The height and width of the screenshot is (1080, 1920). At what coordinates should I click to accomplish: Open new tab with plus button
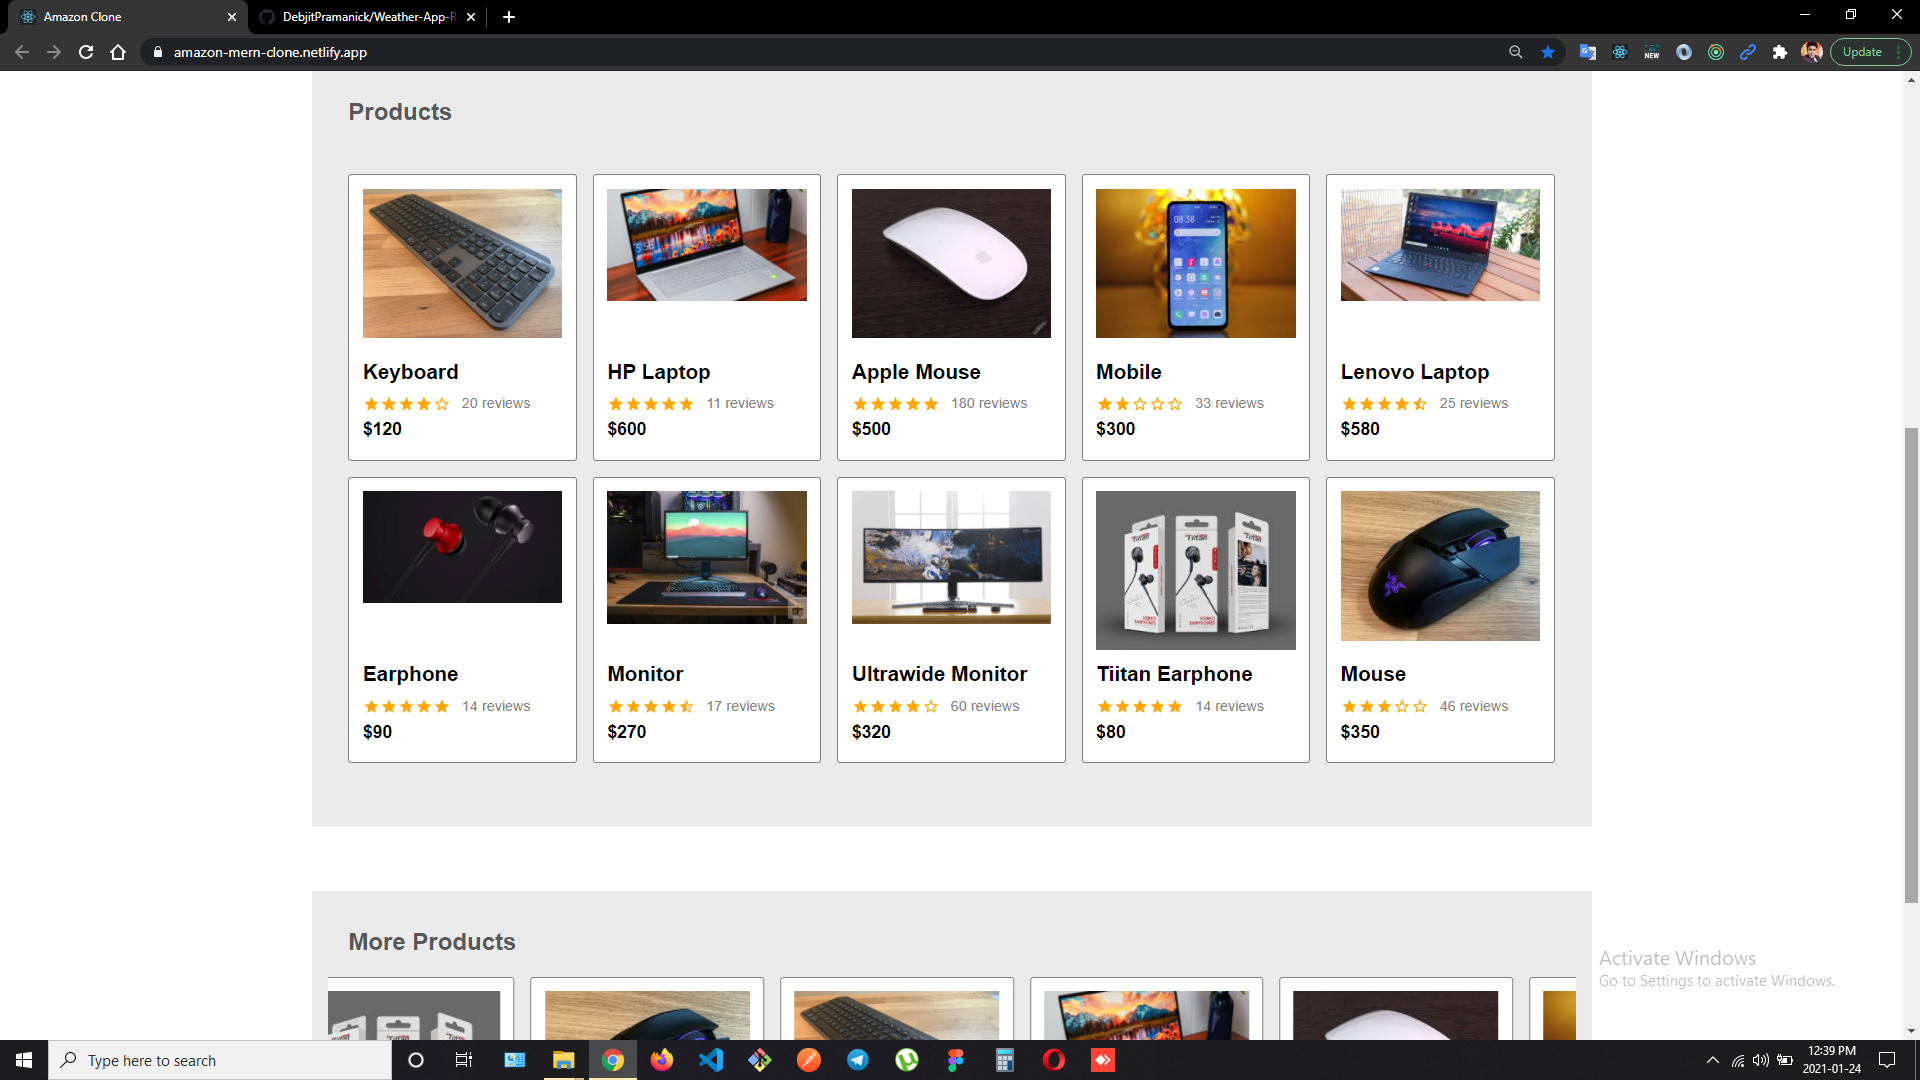[509, 17]
